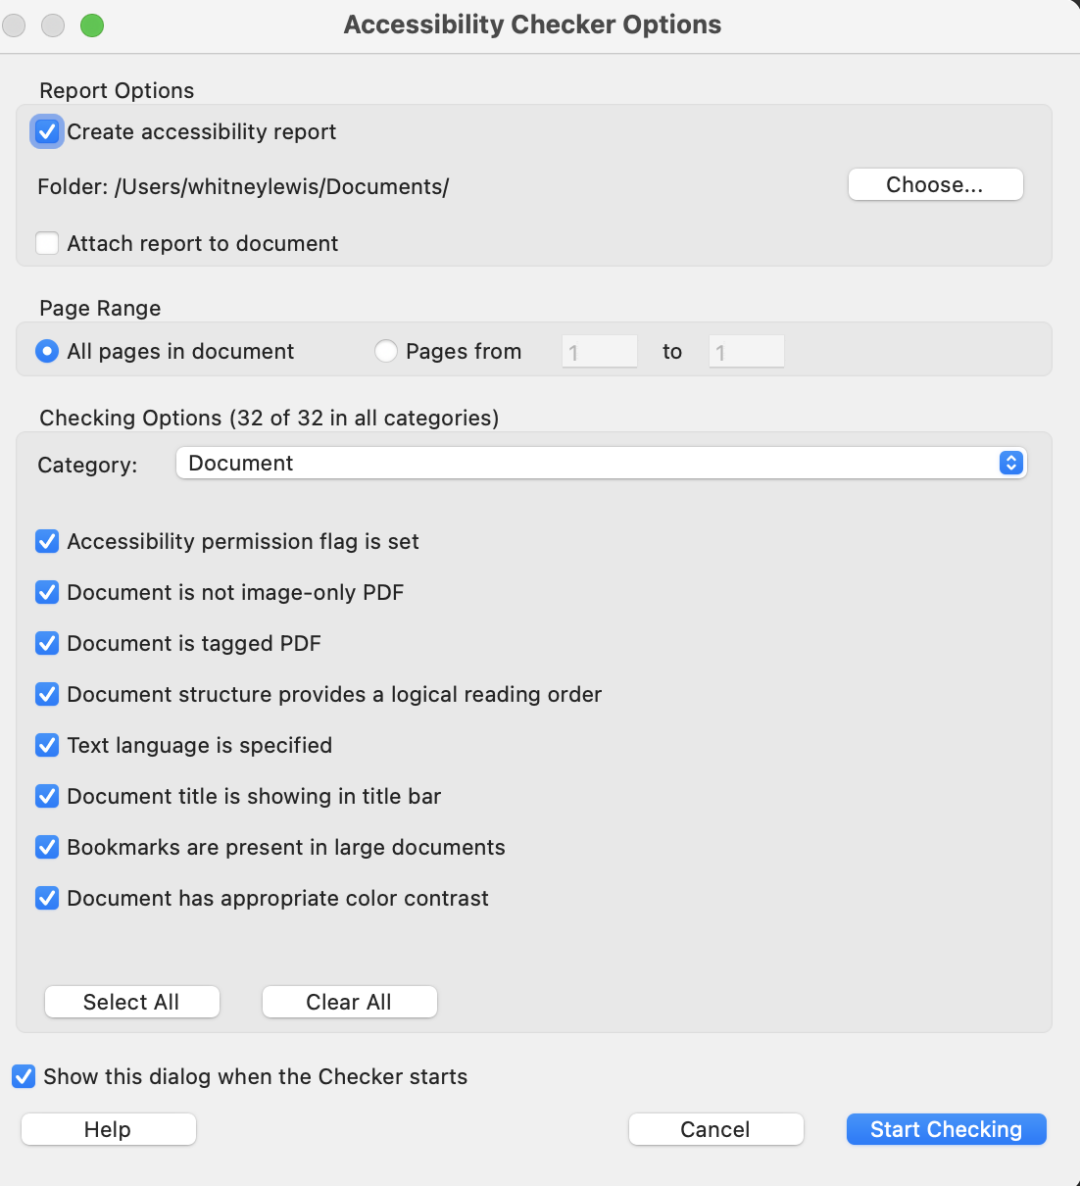Click the Category stepper arrows
1080x1186 pixels.
(1010, 463)
